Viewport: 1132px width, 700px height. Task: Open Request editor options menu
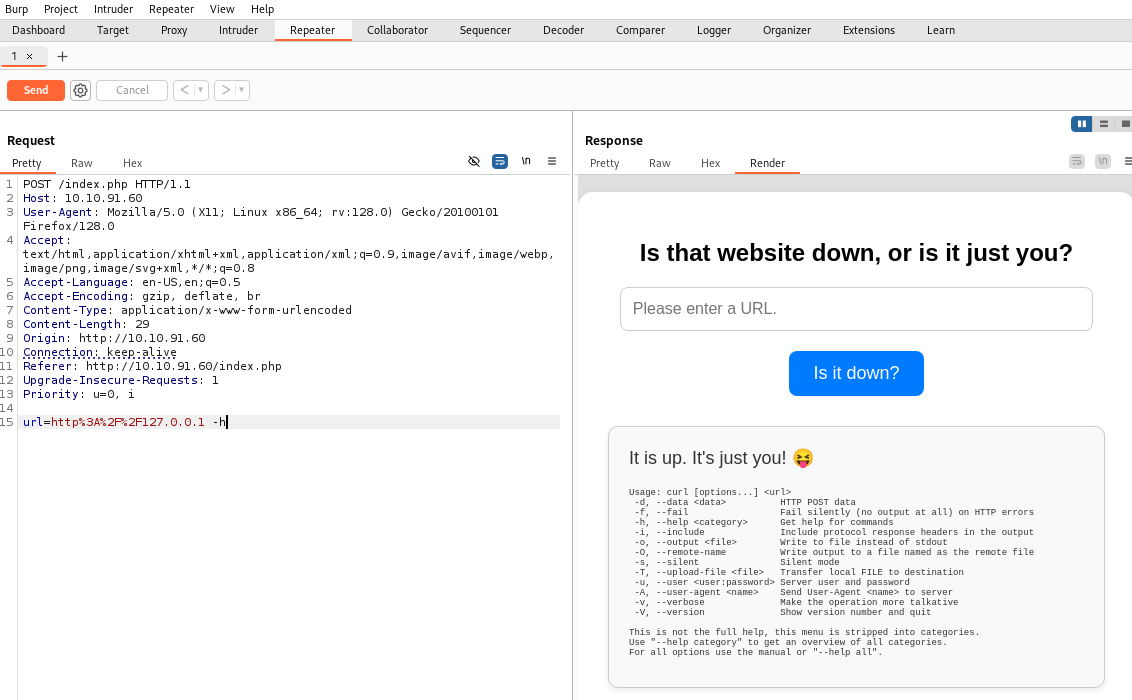coord(552,162)
